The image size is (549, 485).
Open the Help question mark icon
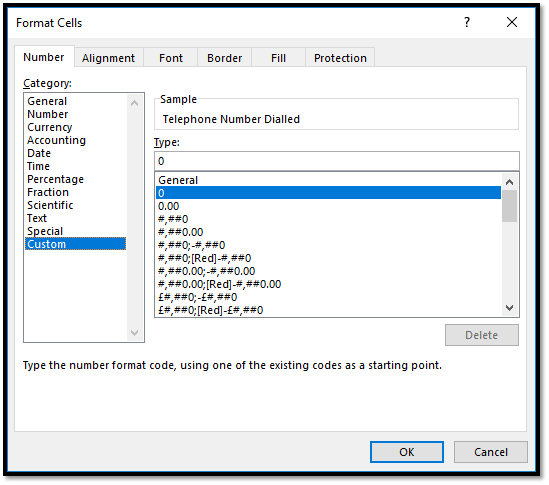pyautogui.click(x=467, y=22)
